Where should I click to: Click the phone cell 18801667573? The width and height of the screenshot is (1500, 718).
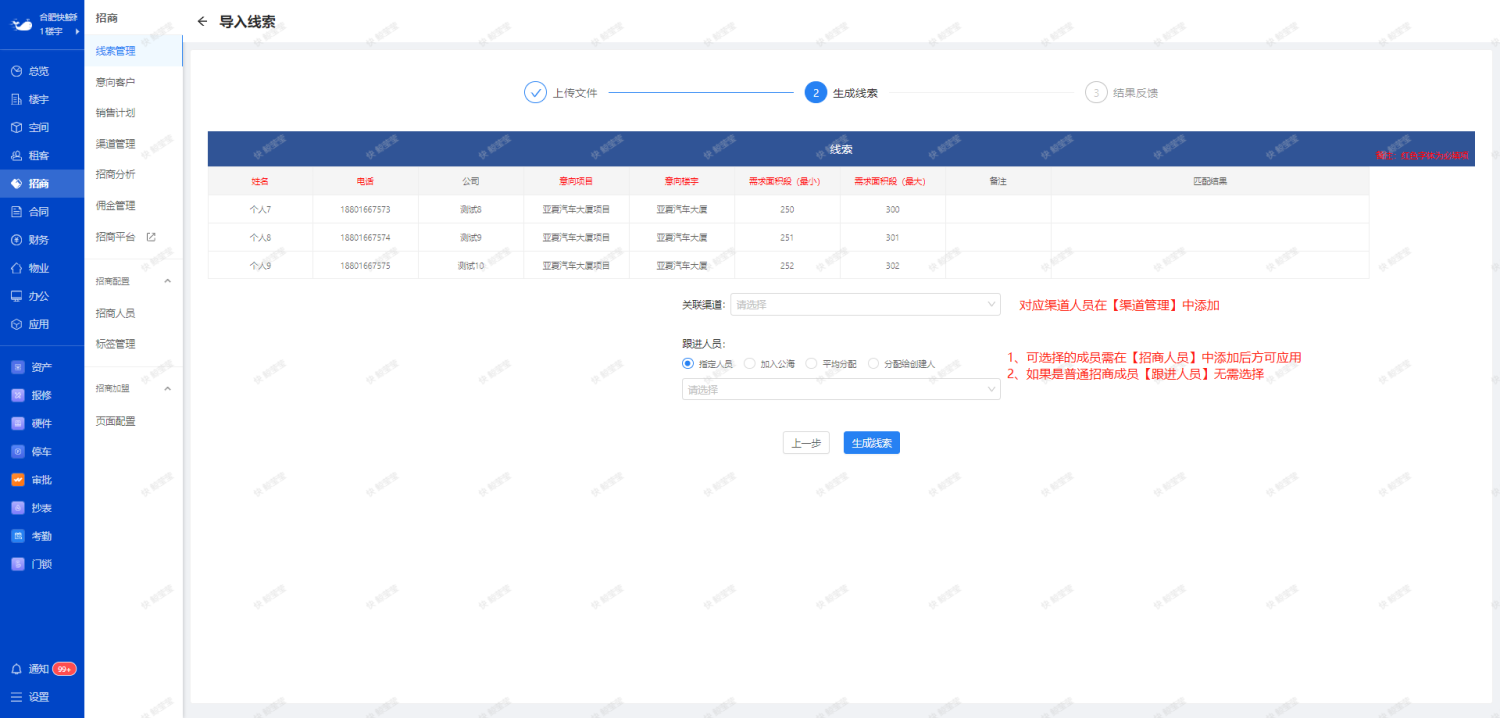coord(365,209)
